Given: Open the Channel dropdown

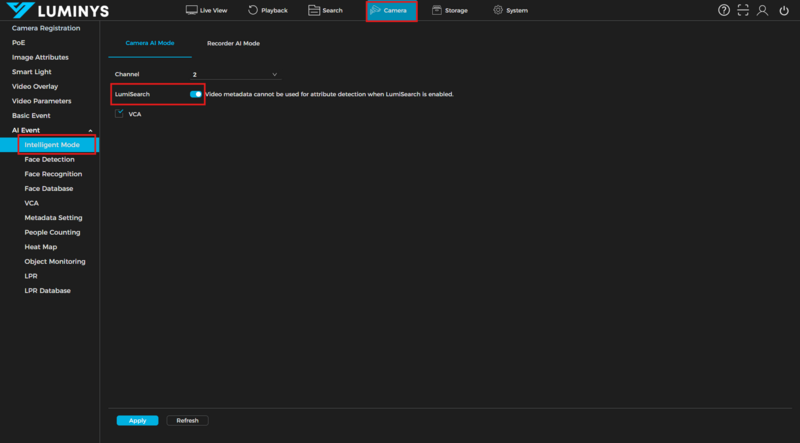Looking at the screenshot, I should click(235, 75).
